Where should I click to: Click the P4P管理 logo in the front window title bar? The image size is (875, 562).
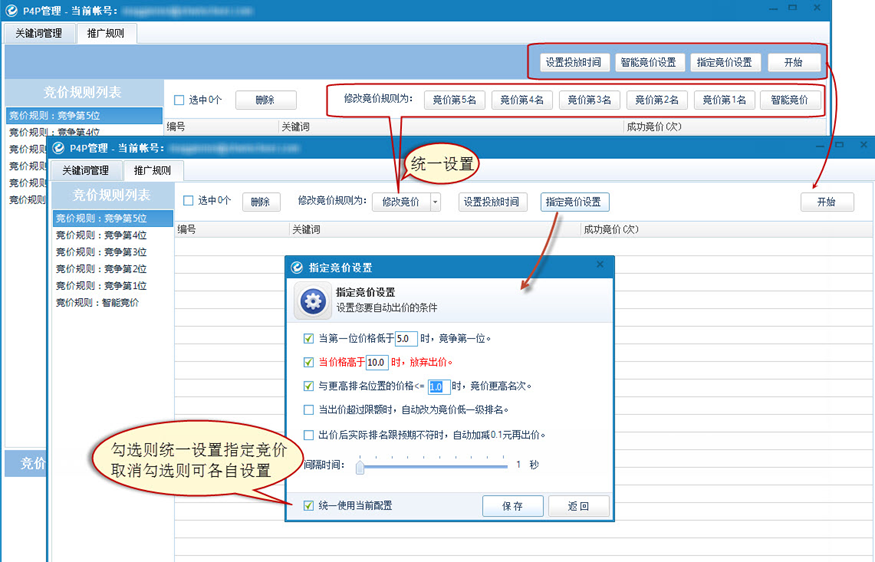(59, 147)
